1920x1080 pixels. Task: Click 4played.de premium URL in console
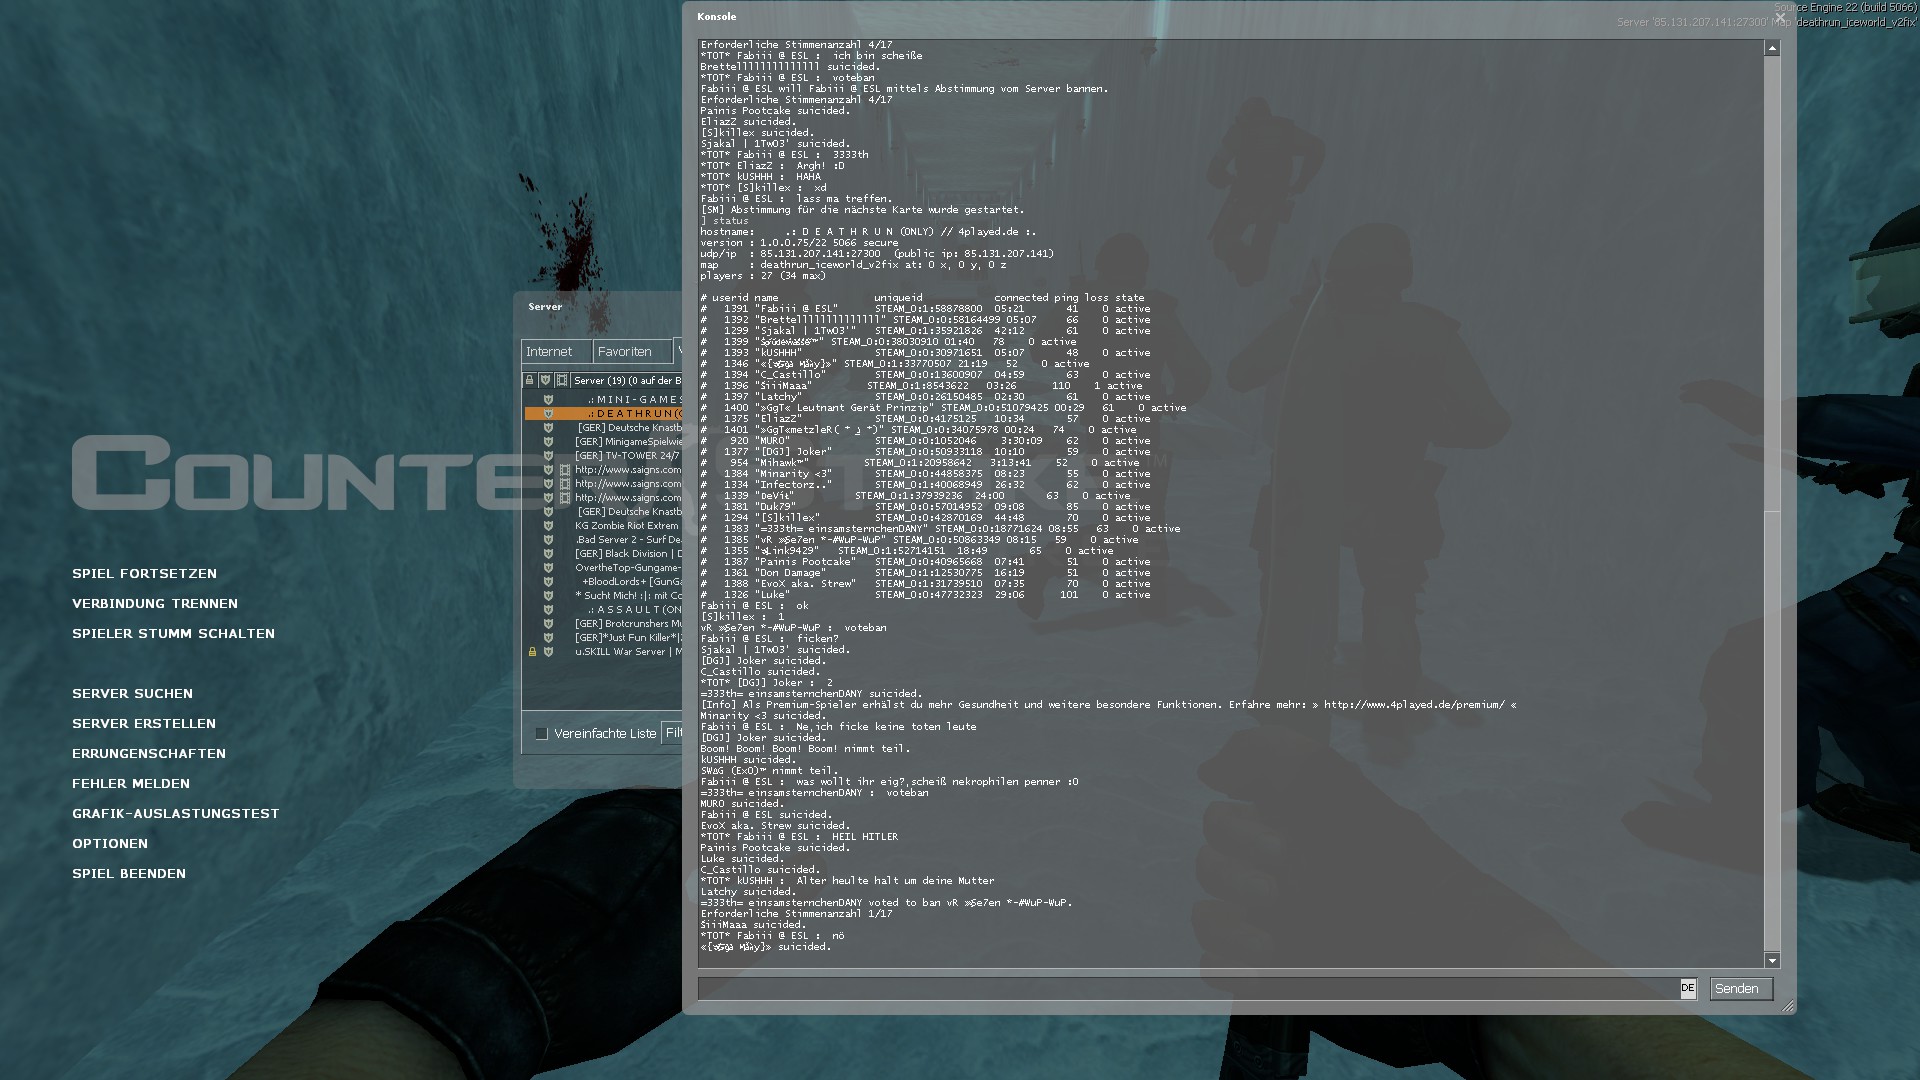click(x=1414, y=705)
